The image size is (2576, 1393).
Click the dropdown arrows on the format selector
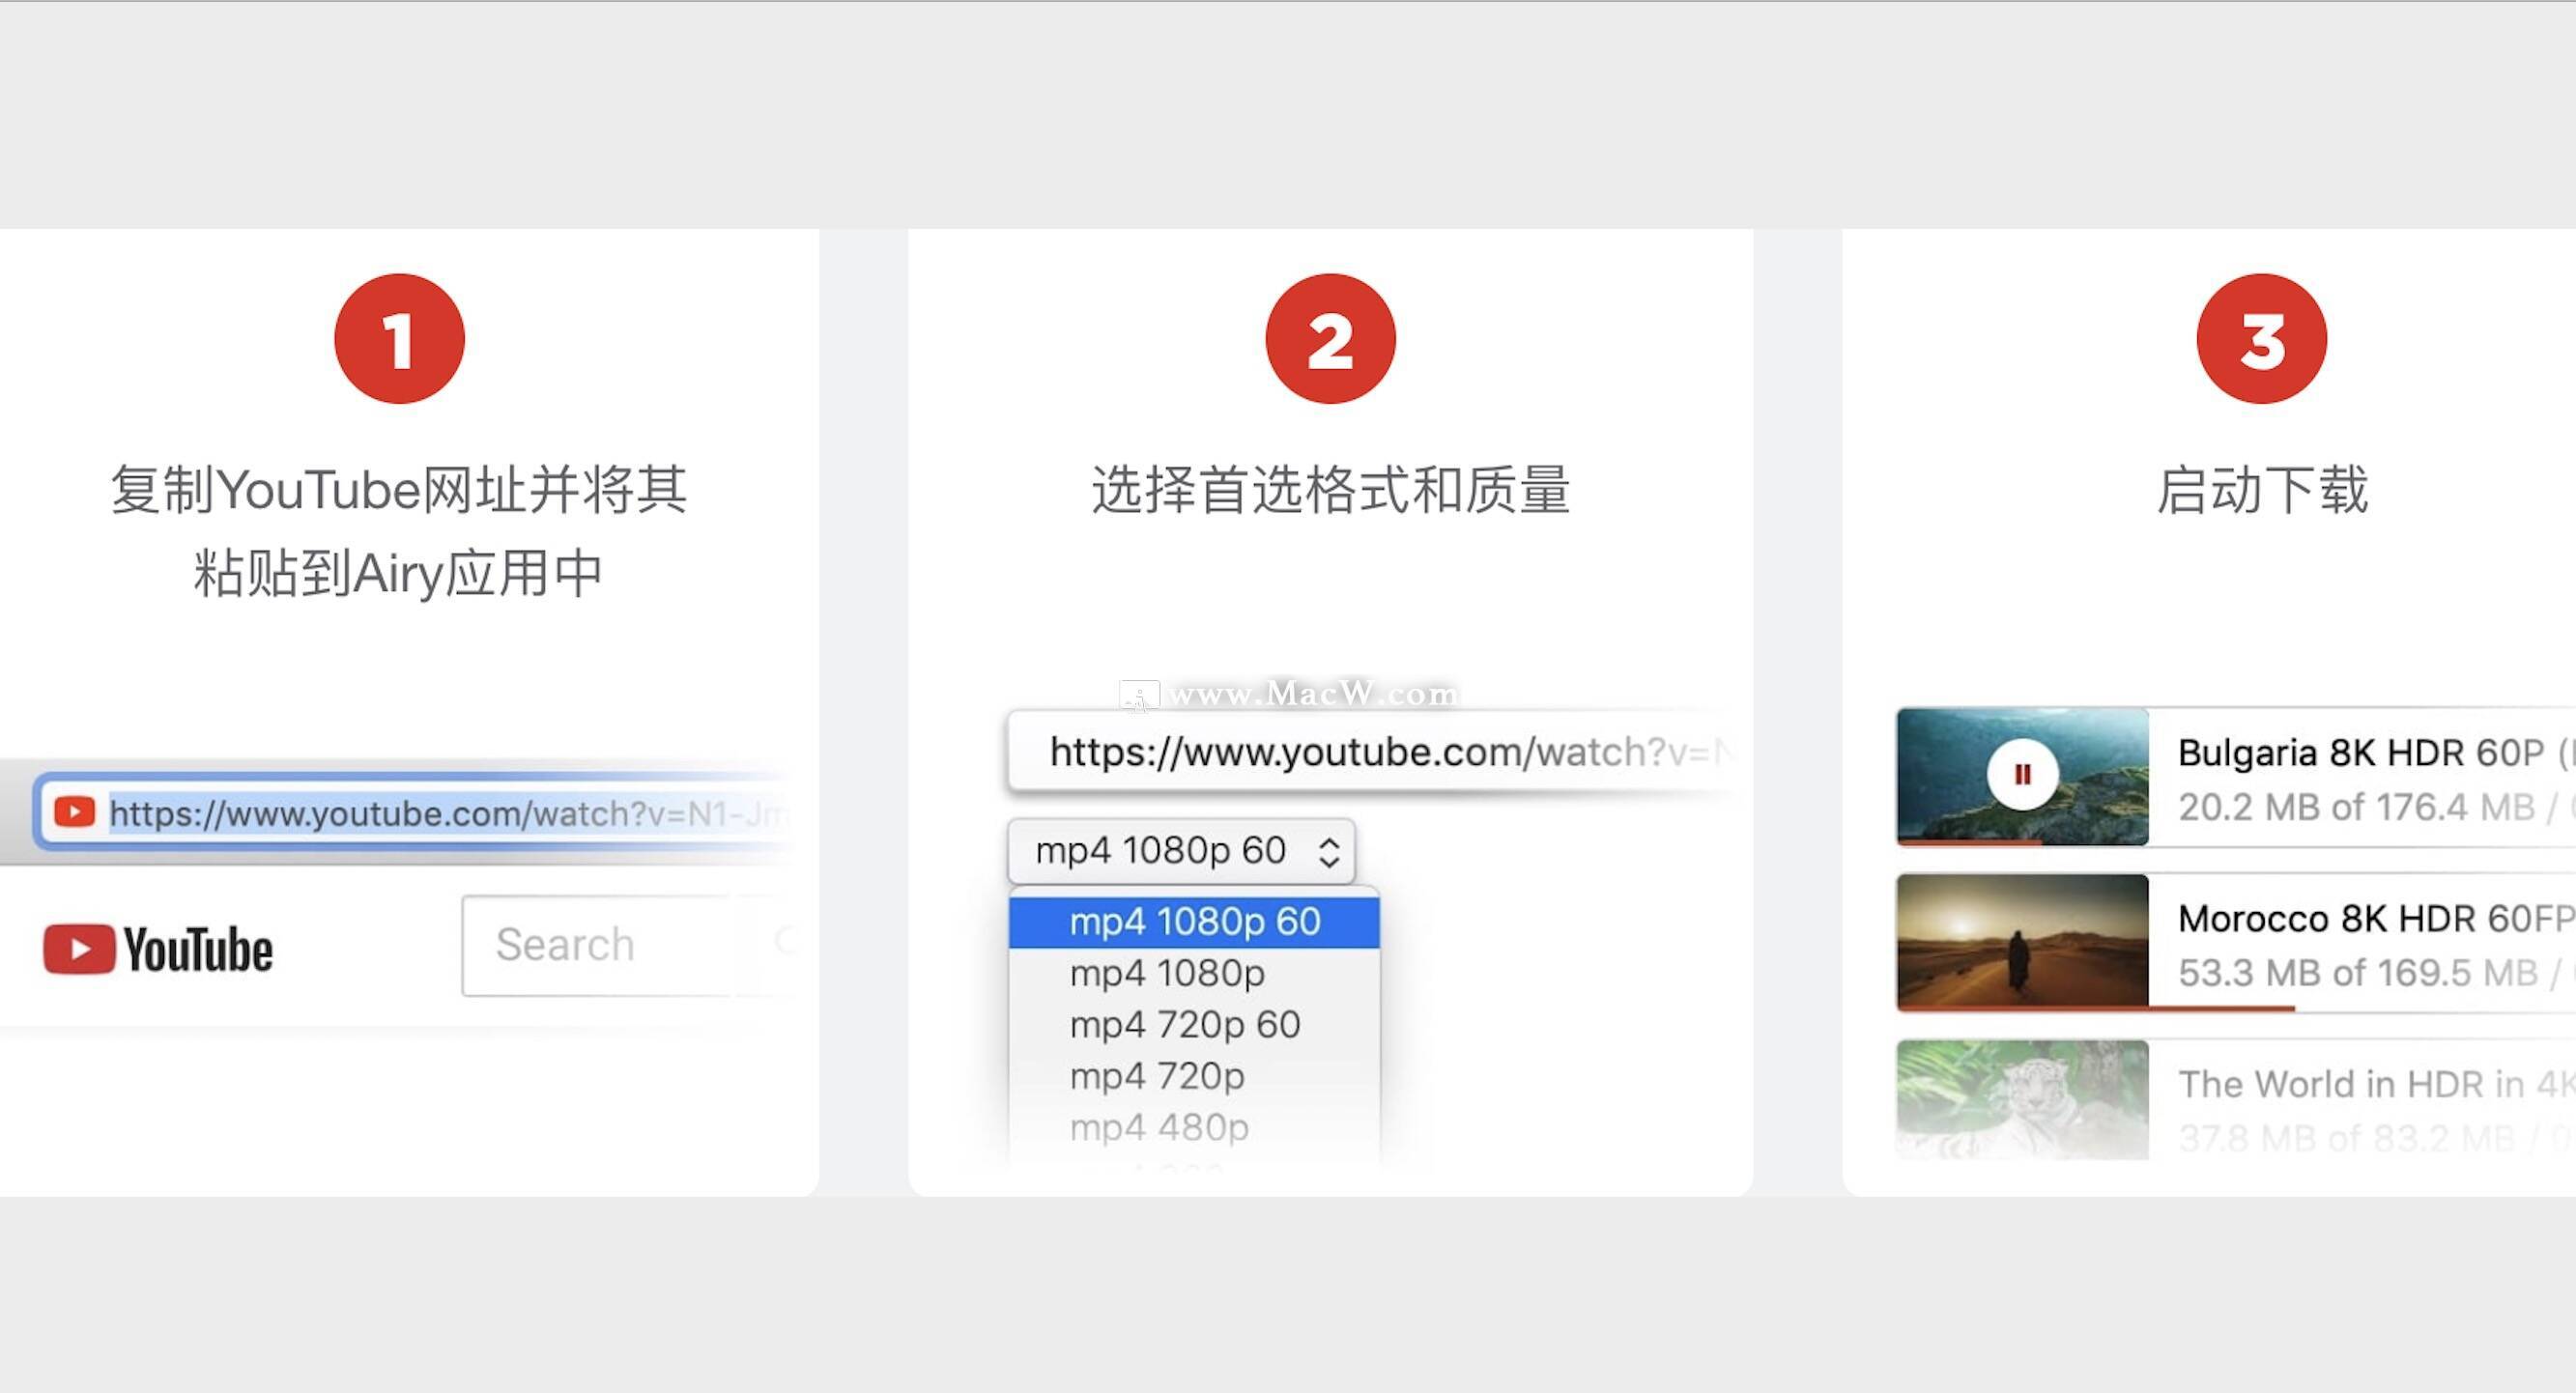point(1329,851)
